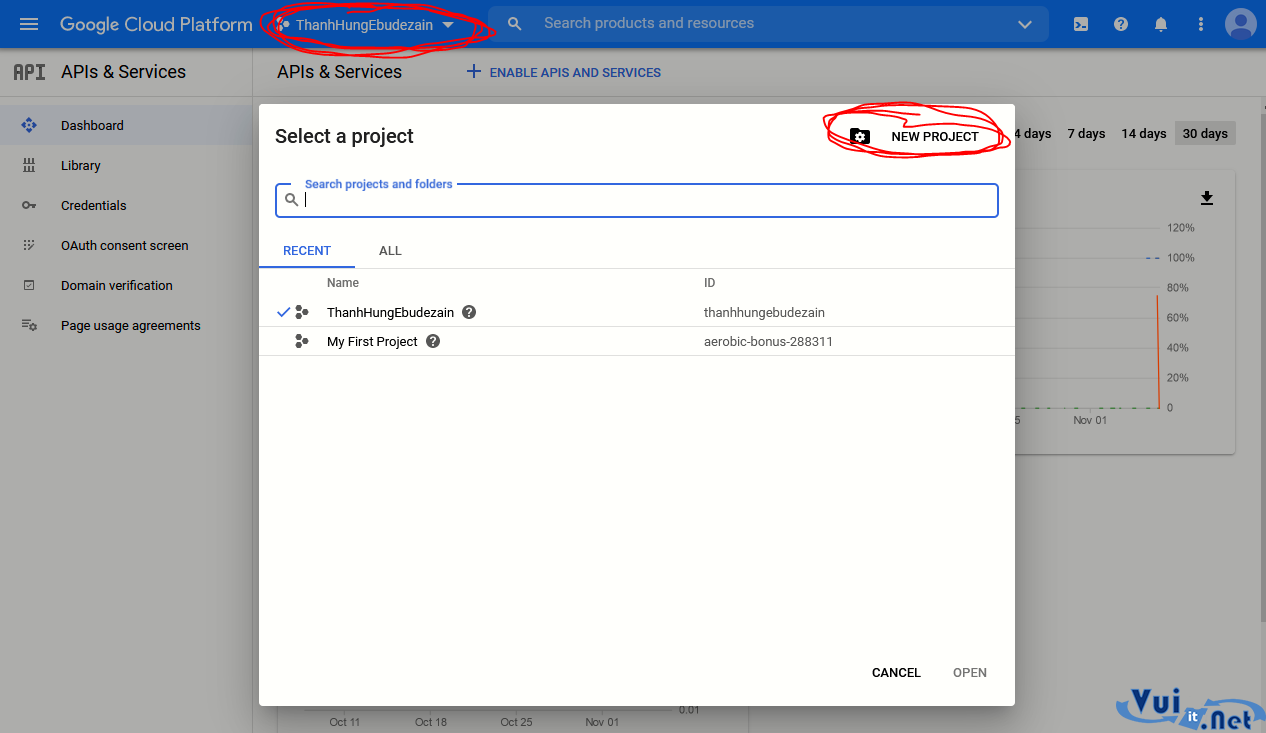Click the aerobic-bonus-288311 project ID

point(768,341)
